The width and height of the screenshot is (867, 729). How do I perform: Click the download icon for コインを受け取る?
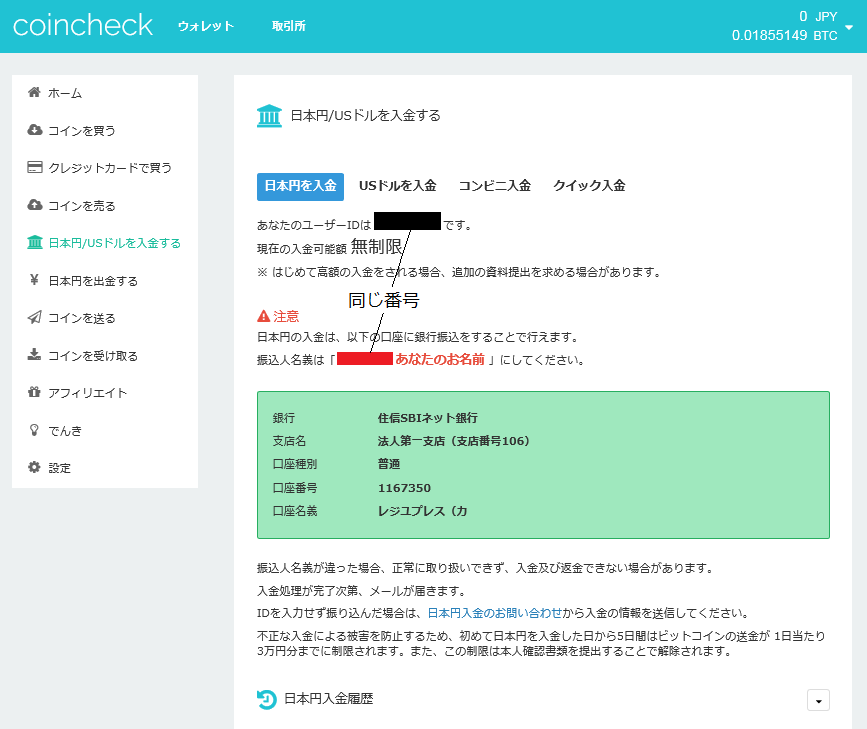[x=34, y=355]
